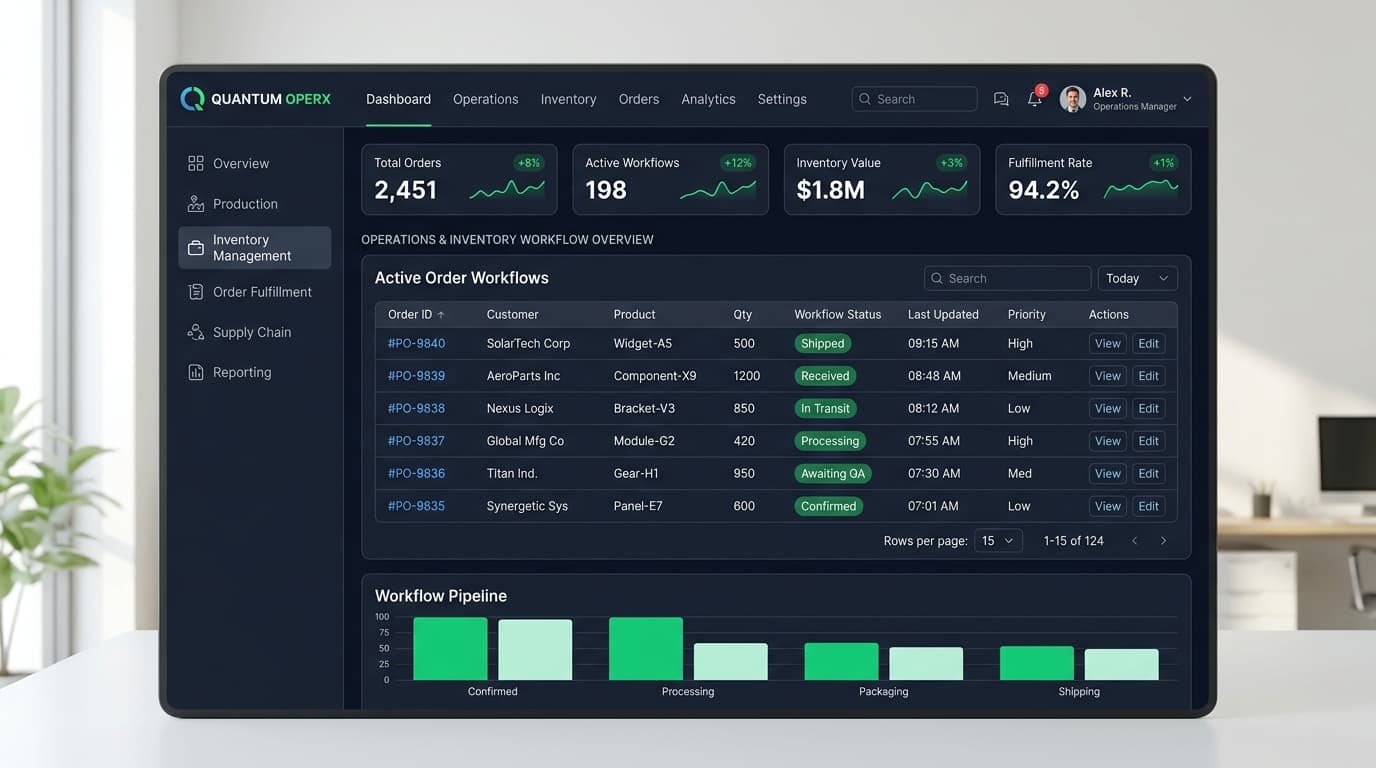Open the Analytics tab
Viewport: 1376px width, 768px height.
(708, 99)
